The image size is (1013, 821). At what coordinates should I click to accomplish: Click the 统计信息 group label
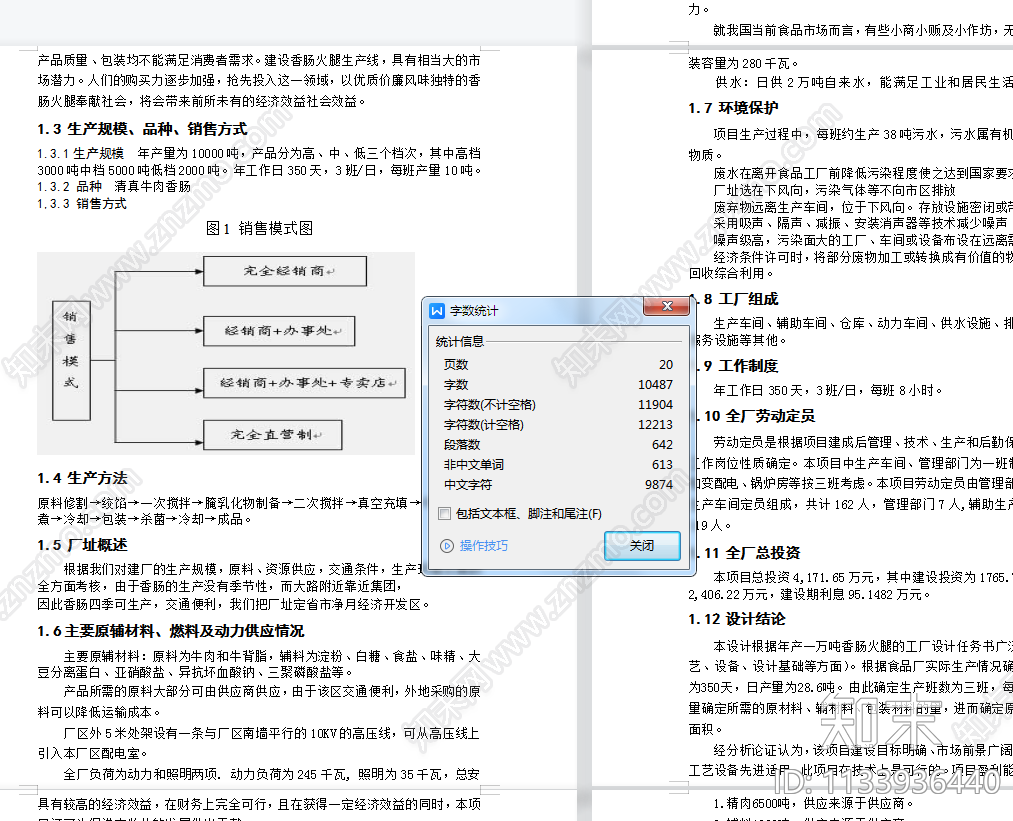click(459, 341)
